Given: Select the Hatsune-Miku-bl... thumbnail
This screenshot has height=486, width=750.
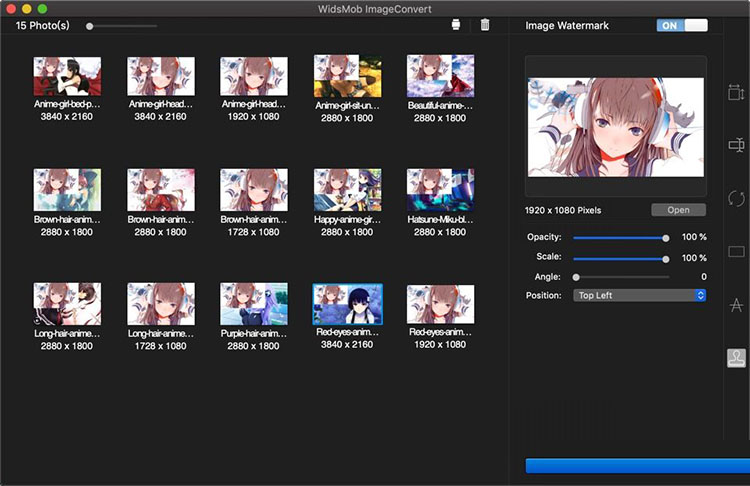Looking at the screenshot, I should (x=441, y=189).
